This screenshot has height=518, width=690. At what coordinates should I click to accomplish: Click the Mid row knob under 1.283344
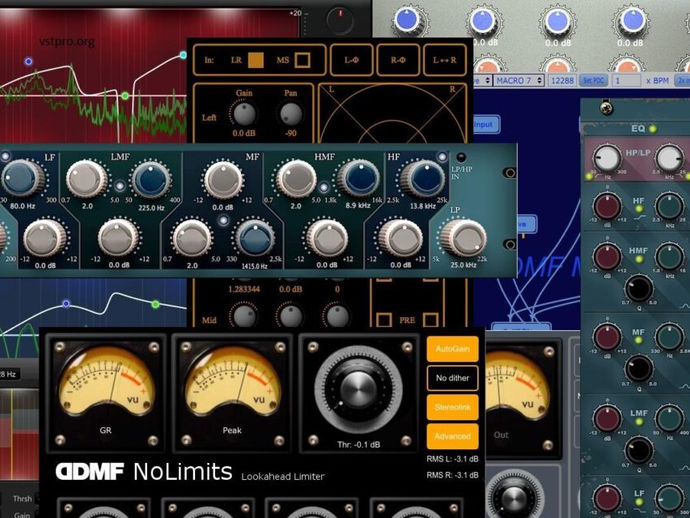(244, 316)
